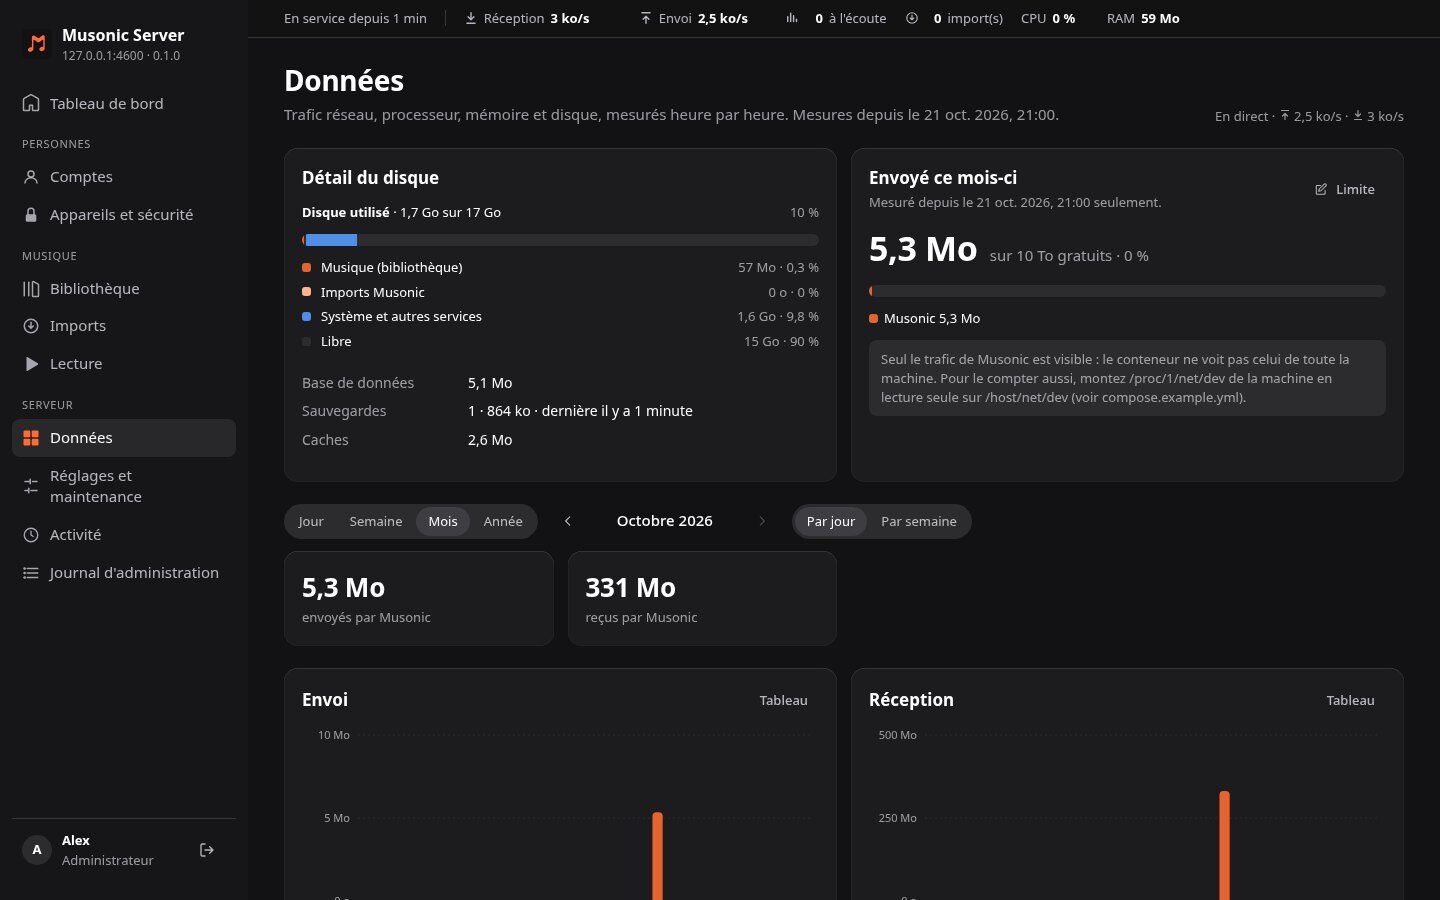Click the Comptes person icon
The image size is (1440, 900).
click(31, 177)
